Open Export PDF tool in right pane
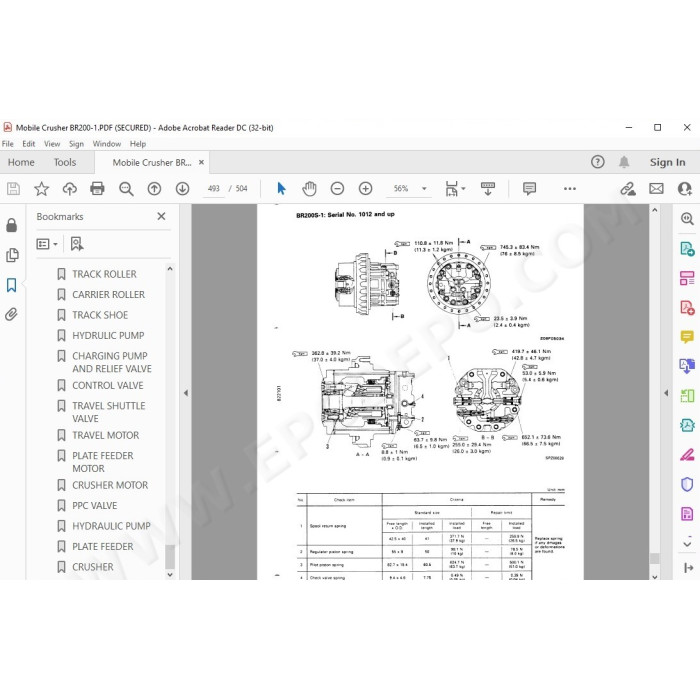Image resolution: width=700 pixels, height=700 pixels. (x=687, y=248)
